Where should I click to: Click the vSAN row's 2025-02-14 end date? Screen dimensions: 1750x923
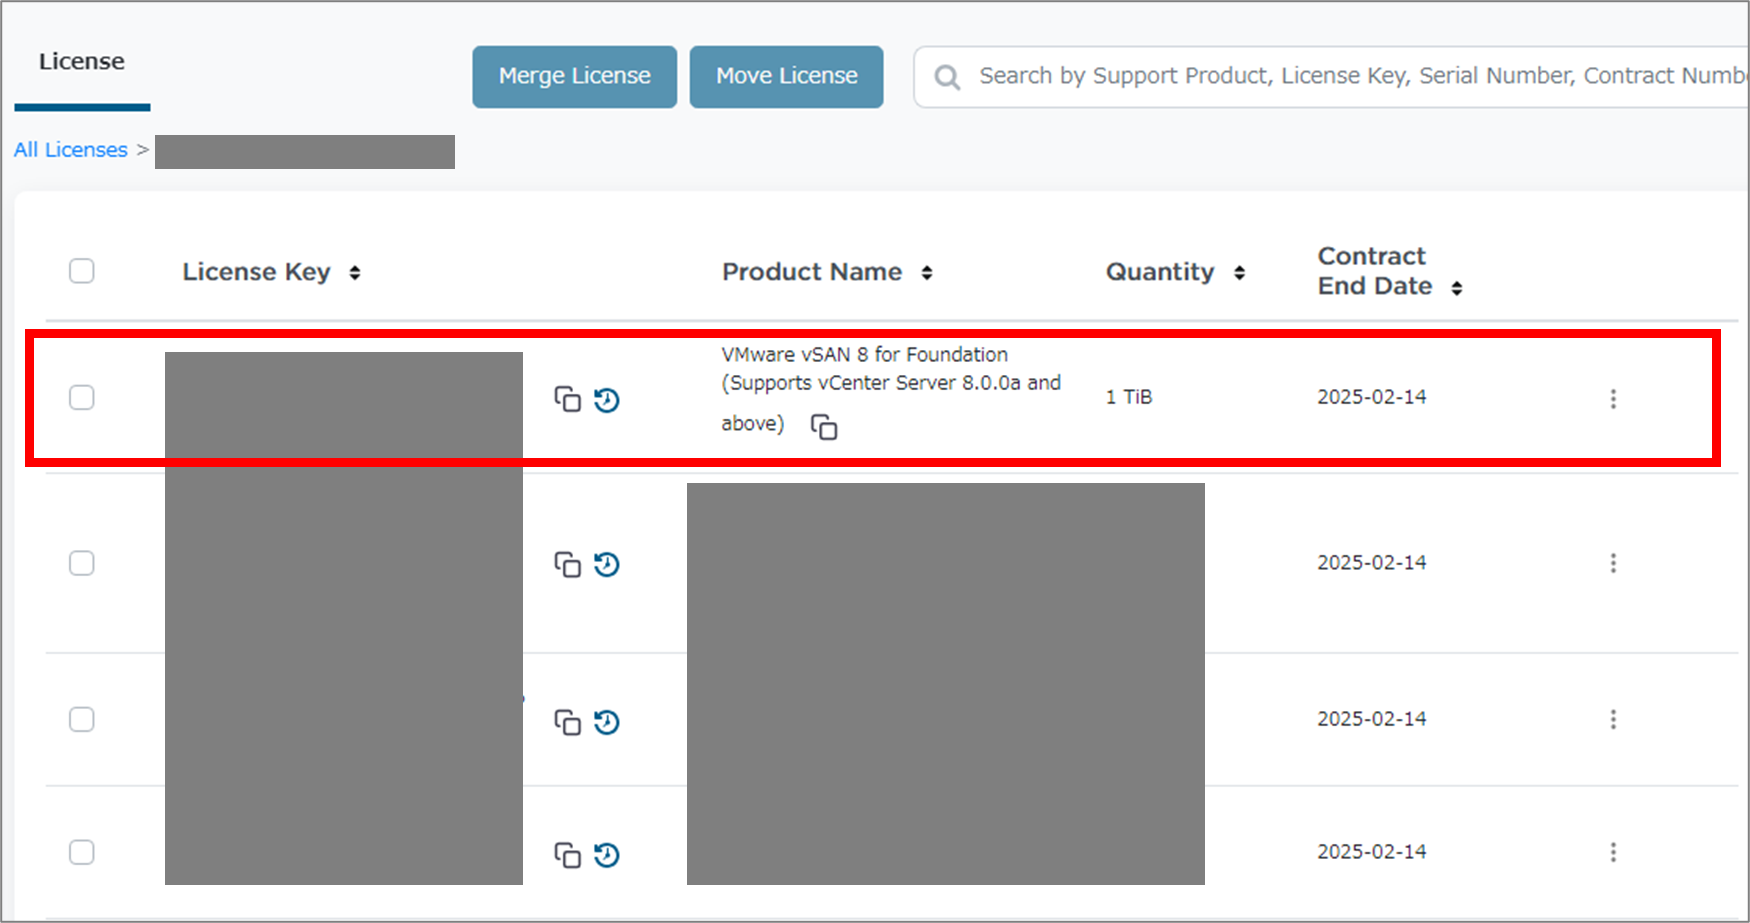(x=1372, y=397)
